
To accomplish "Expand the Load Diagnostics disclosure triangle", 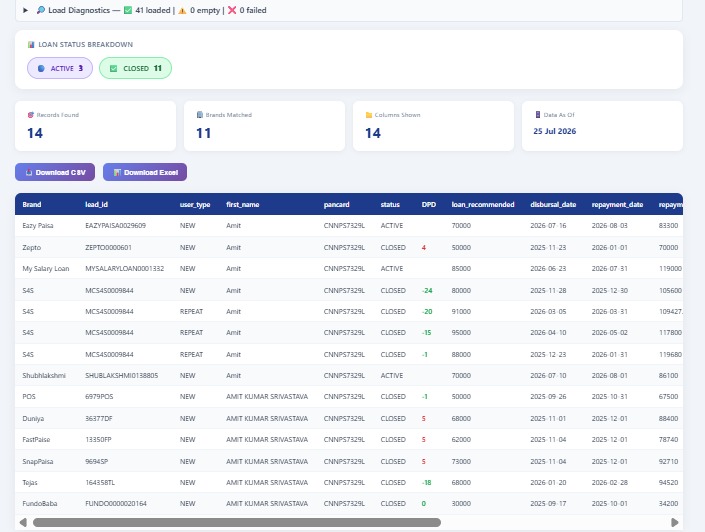I will [25, 10].
